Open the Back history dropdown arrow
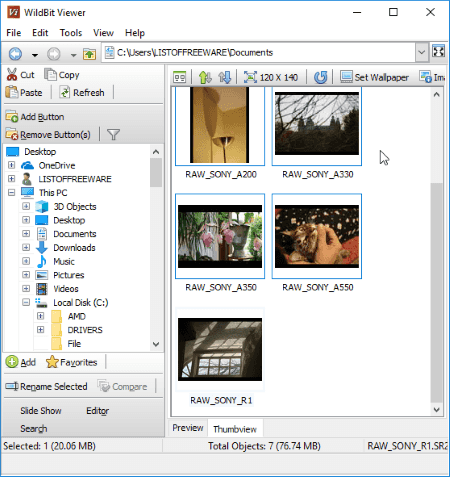This screenshot has width=450, height=477. [35, 54]
